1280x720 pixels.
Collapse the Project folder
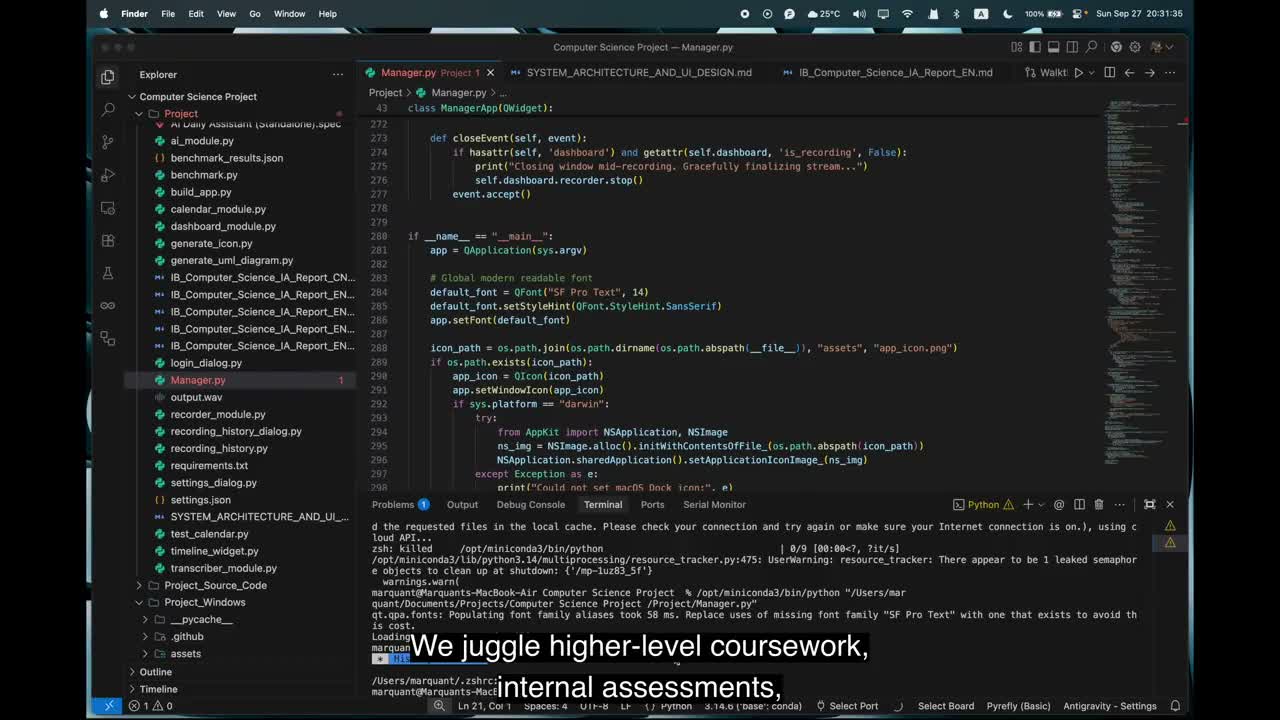point(139,114)
